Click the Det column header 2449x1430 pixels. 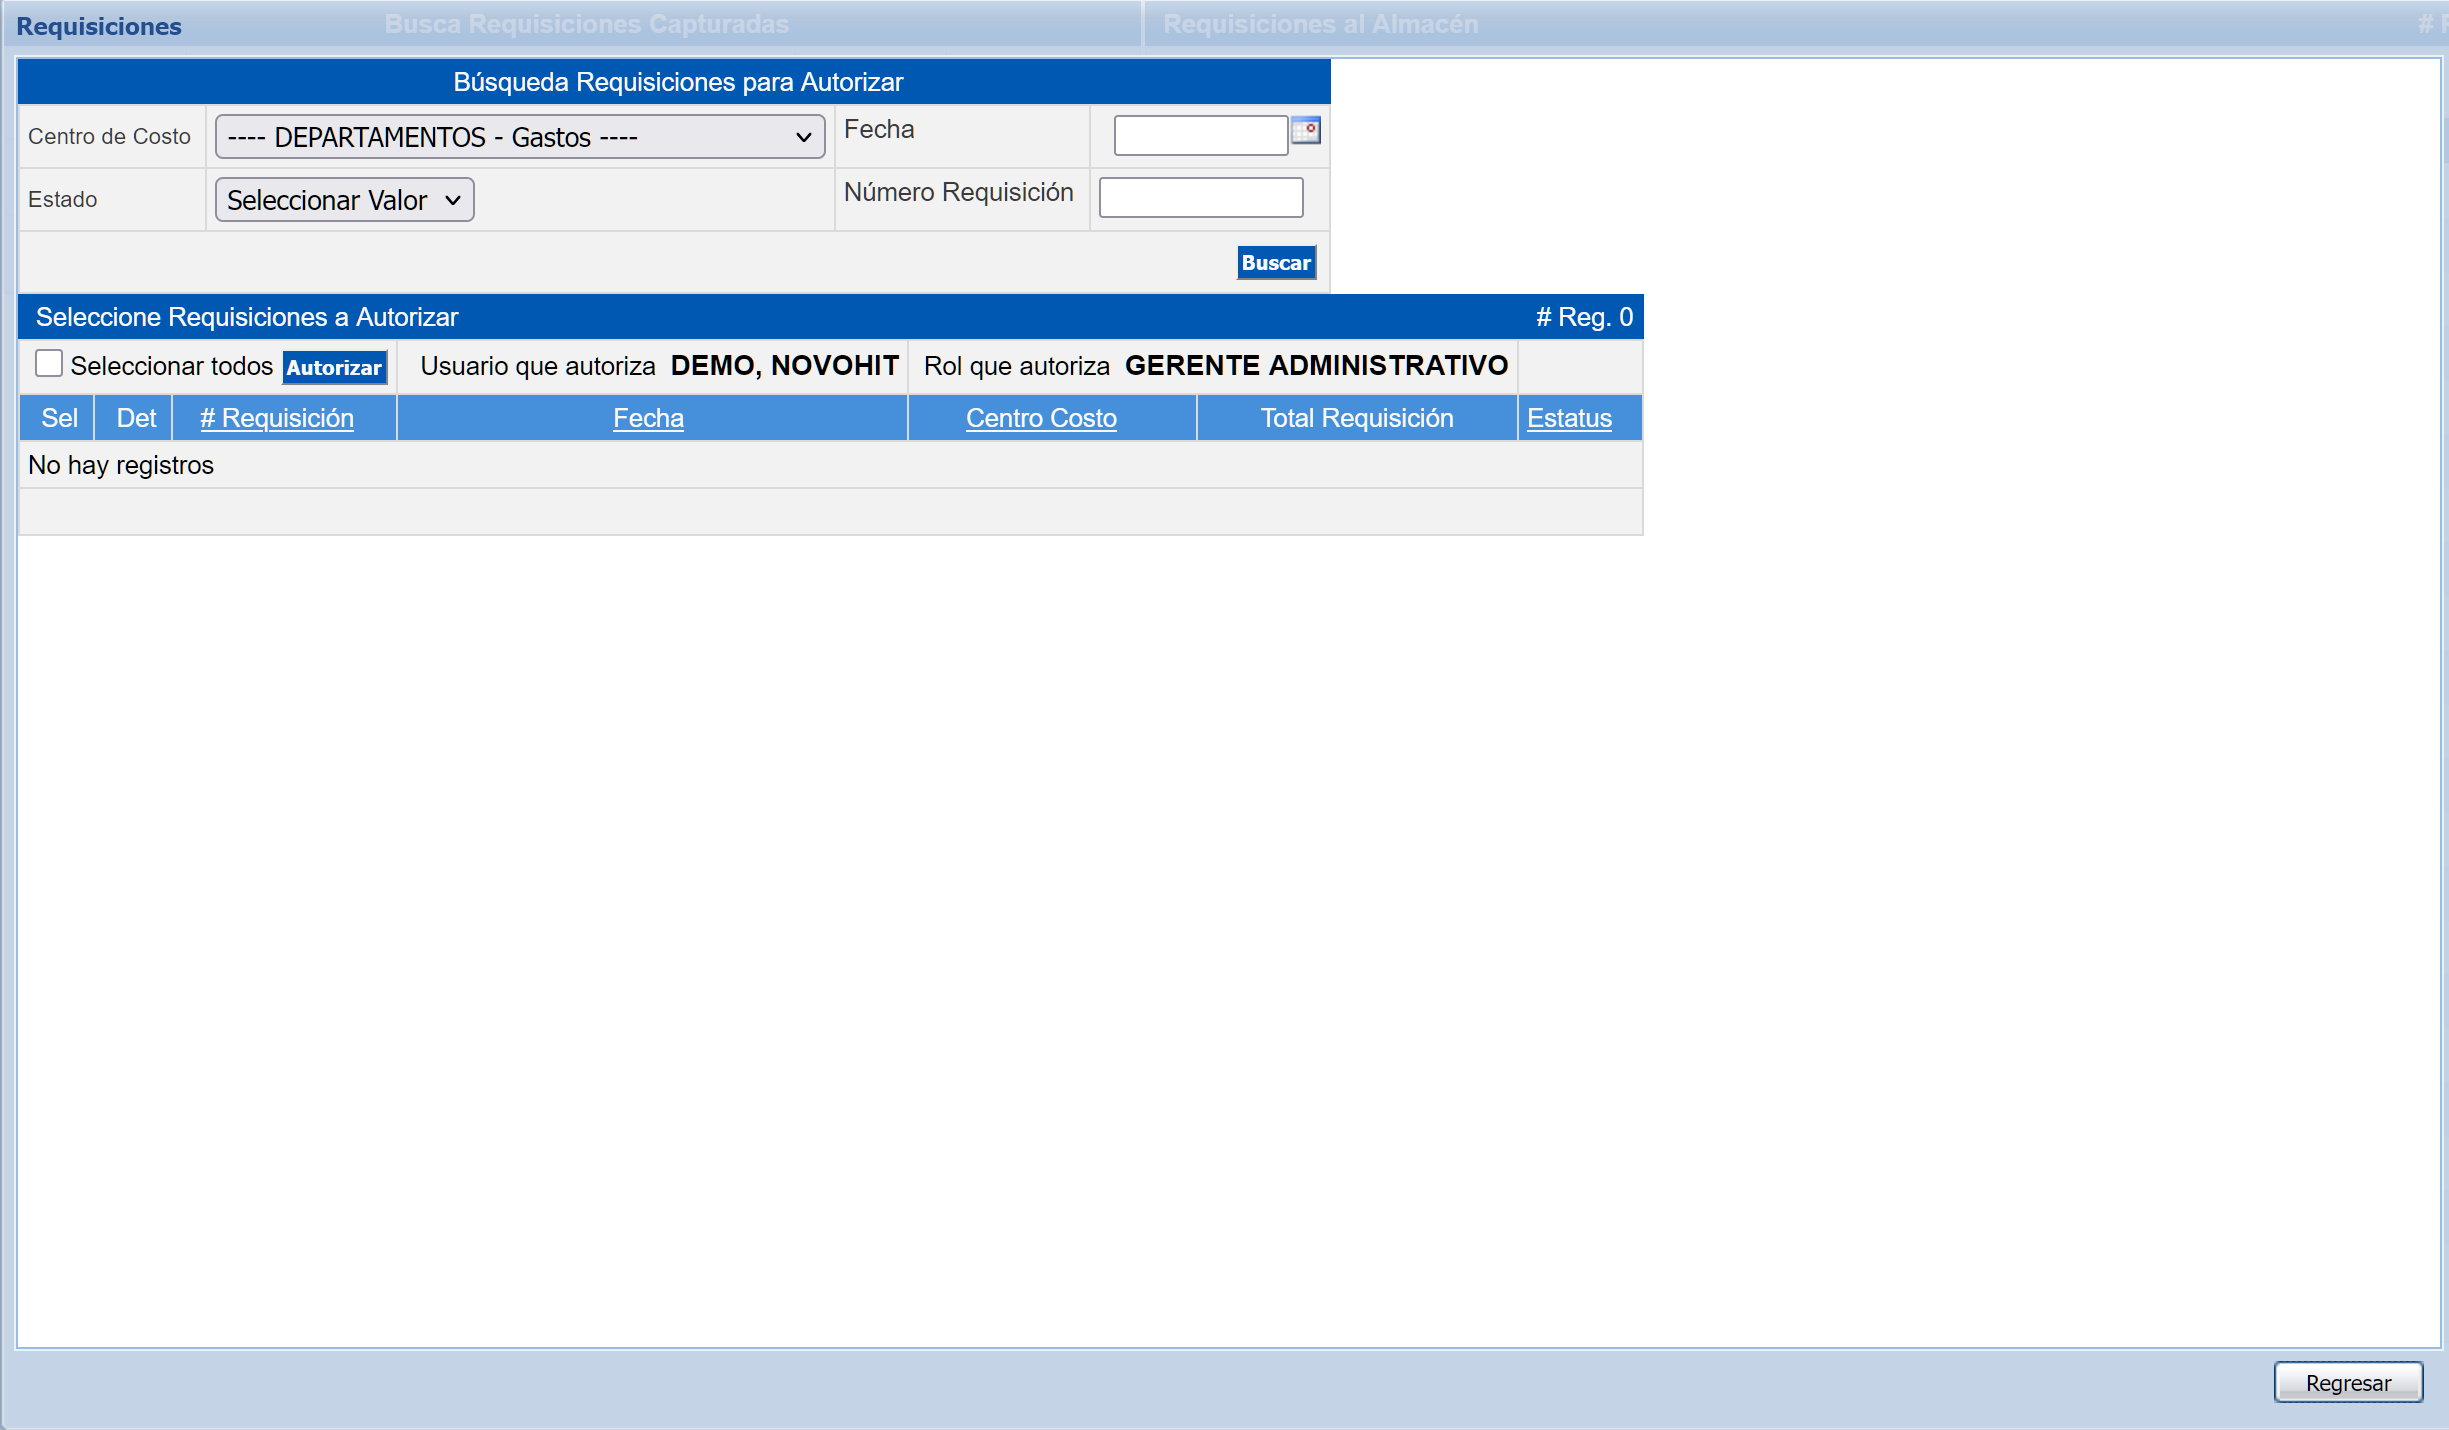pos(136,418)
